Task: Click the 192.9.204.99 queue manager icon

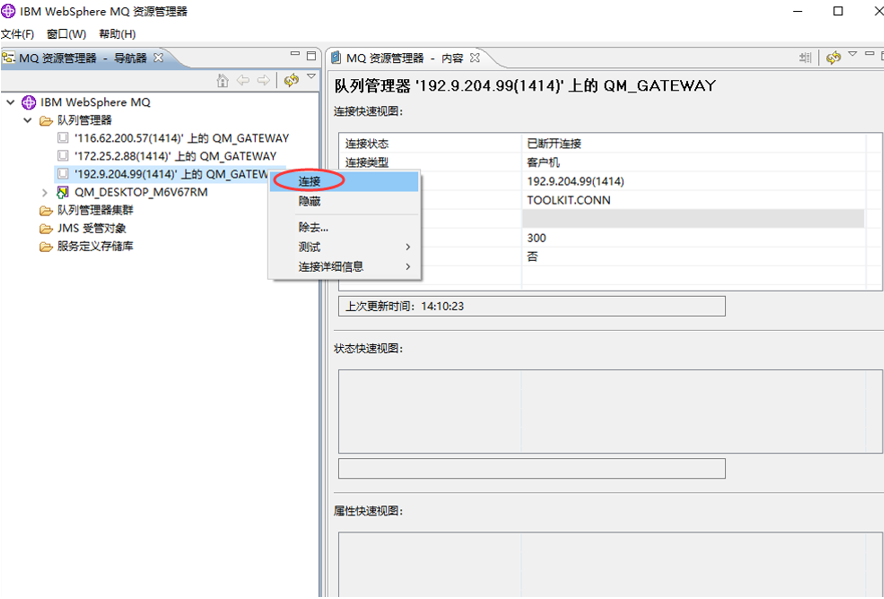Action: pyautogui.click(x=63, y=174)
